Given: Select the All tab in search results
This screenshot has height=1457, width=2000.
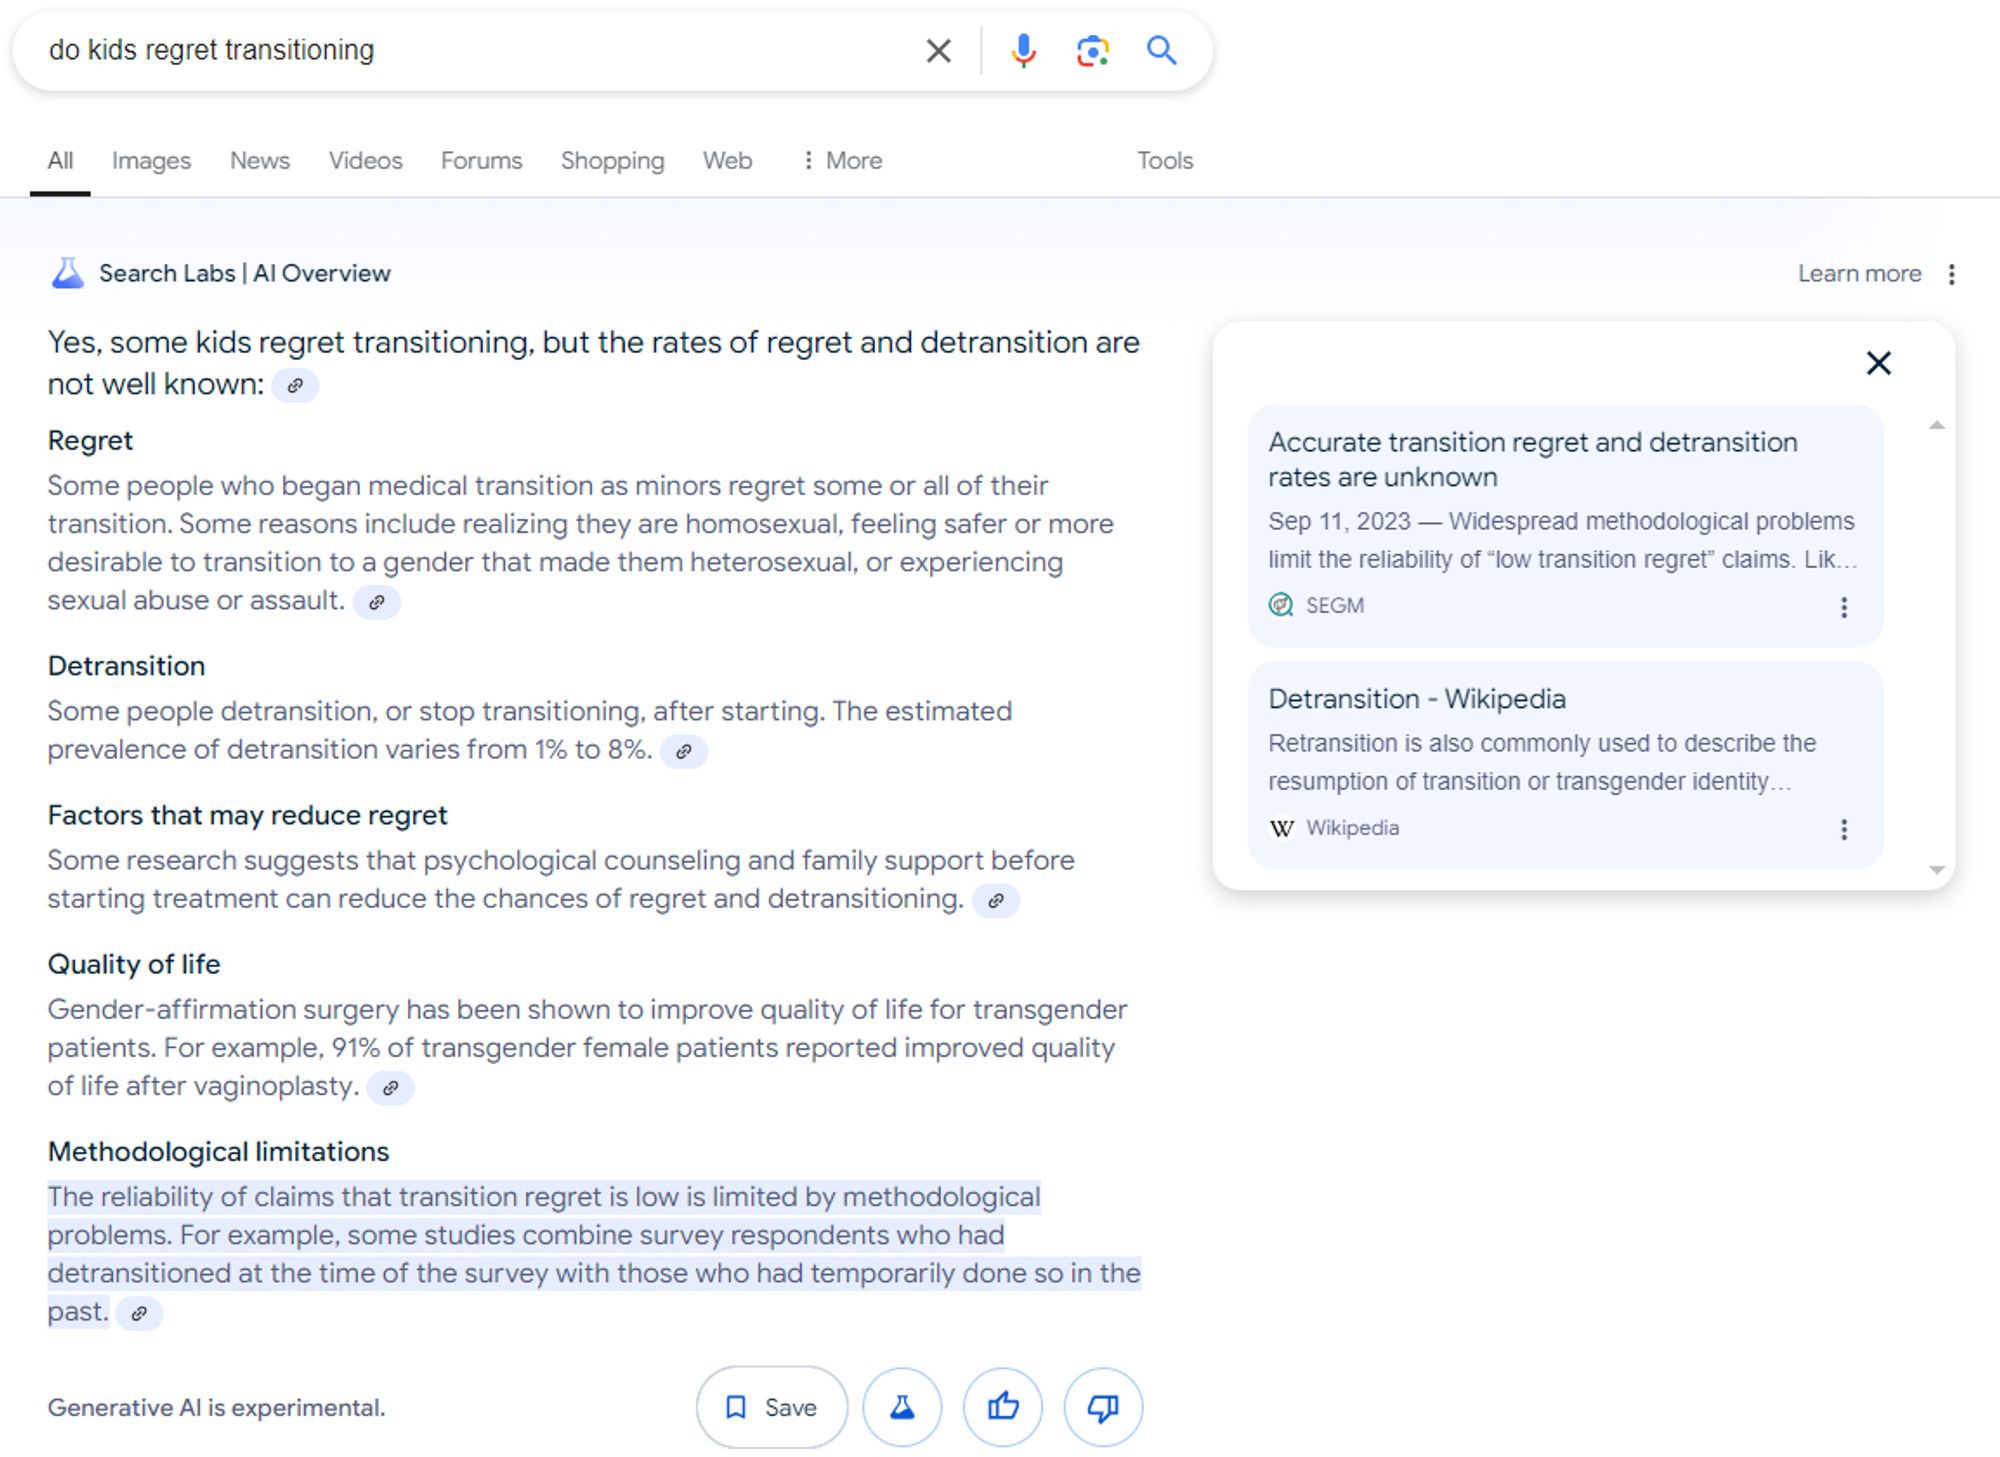Looking at the screenshot, I should [x=61, y=160].
